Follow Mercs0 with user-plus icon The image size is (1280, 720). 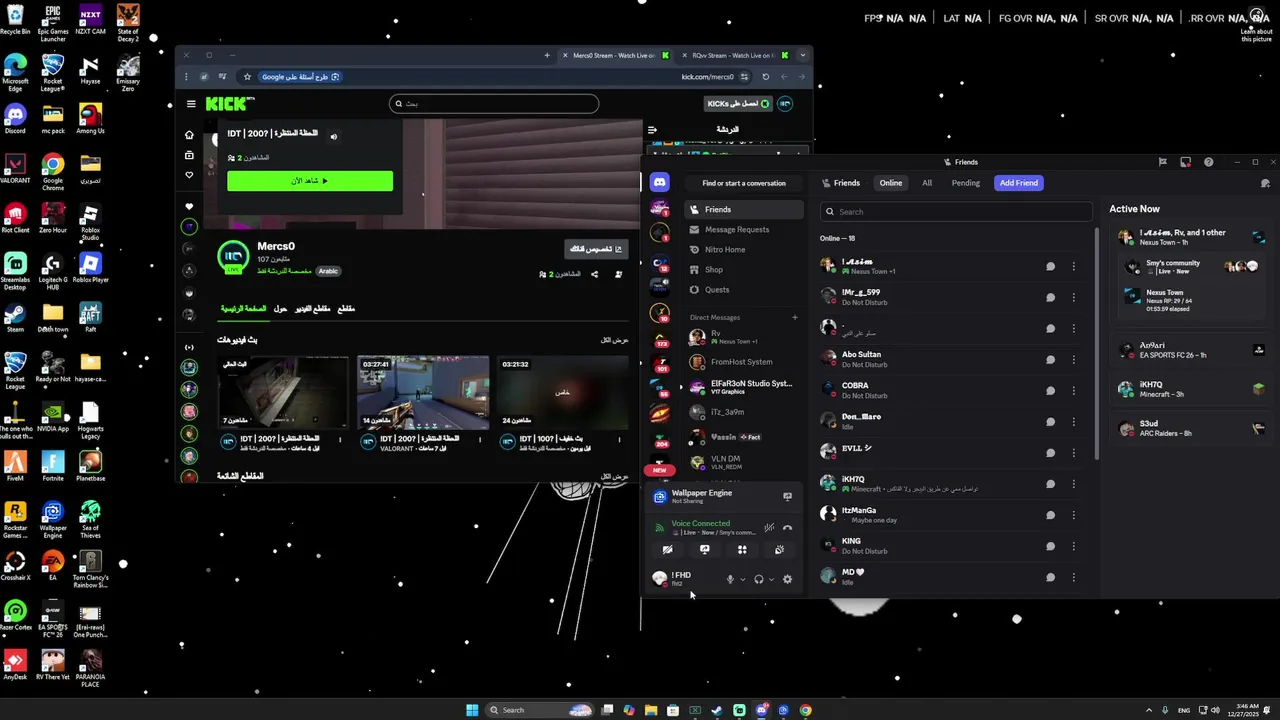tap(618, 274)
